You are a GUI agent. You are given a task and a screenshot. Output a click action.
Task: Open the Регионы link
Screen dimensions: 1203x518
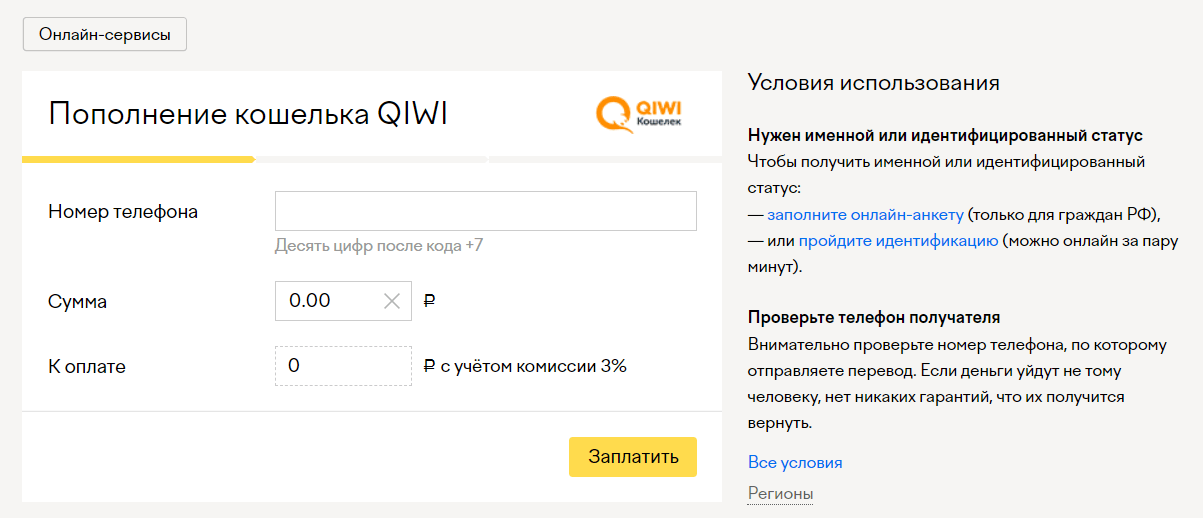(x=780, y=494)
